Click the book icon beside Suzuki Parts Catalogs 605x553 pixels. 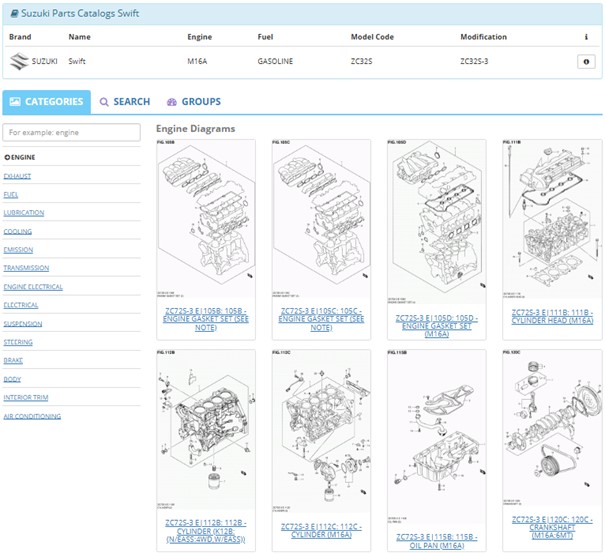coord(14,14)
